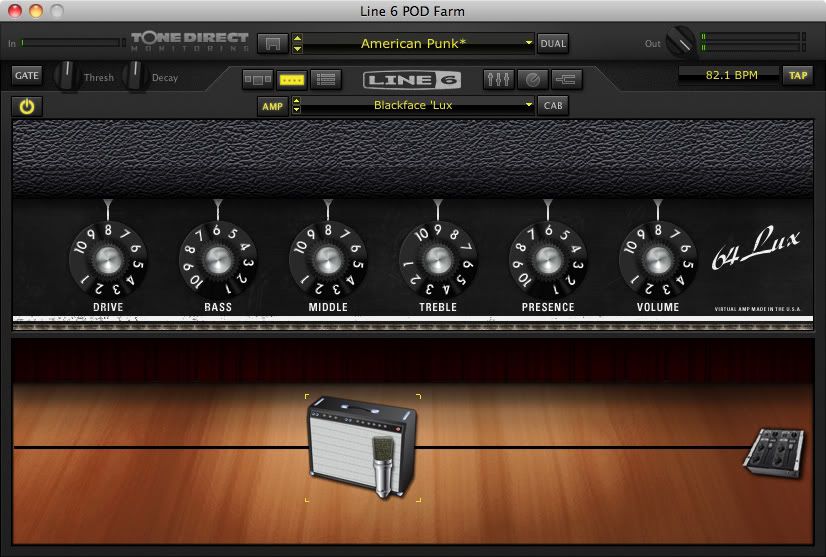Click the save preset floppy disk icon
Image resolution: width=826 pixels, height=557 pixels.
(272, 44)
